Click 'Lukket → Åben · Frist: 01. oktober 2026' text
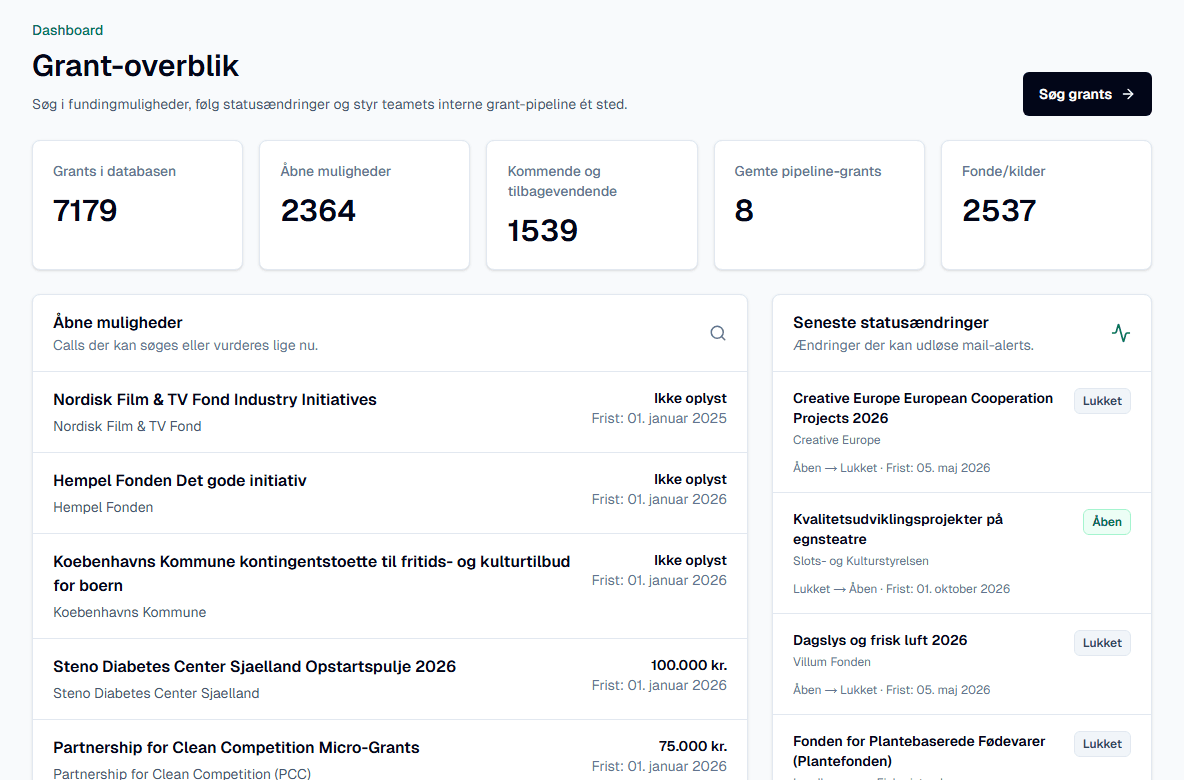Viewport: 1184px width, 780px height. (901, 589)
